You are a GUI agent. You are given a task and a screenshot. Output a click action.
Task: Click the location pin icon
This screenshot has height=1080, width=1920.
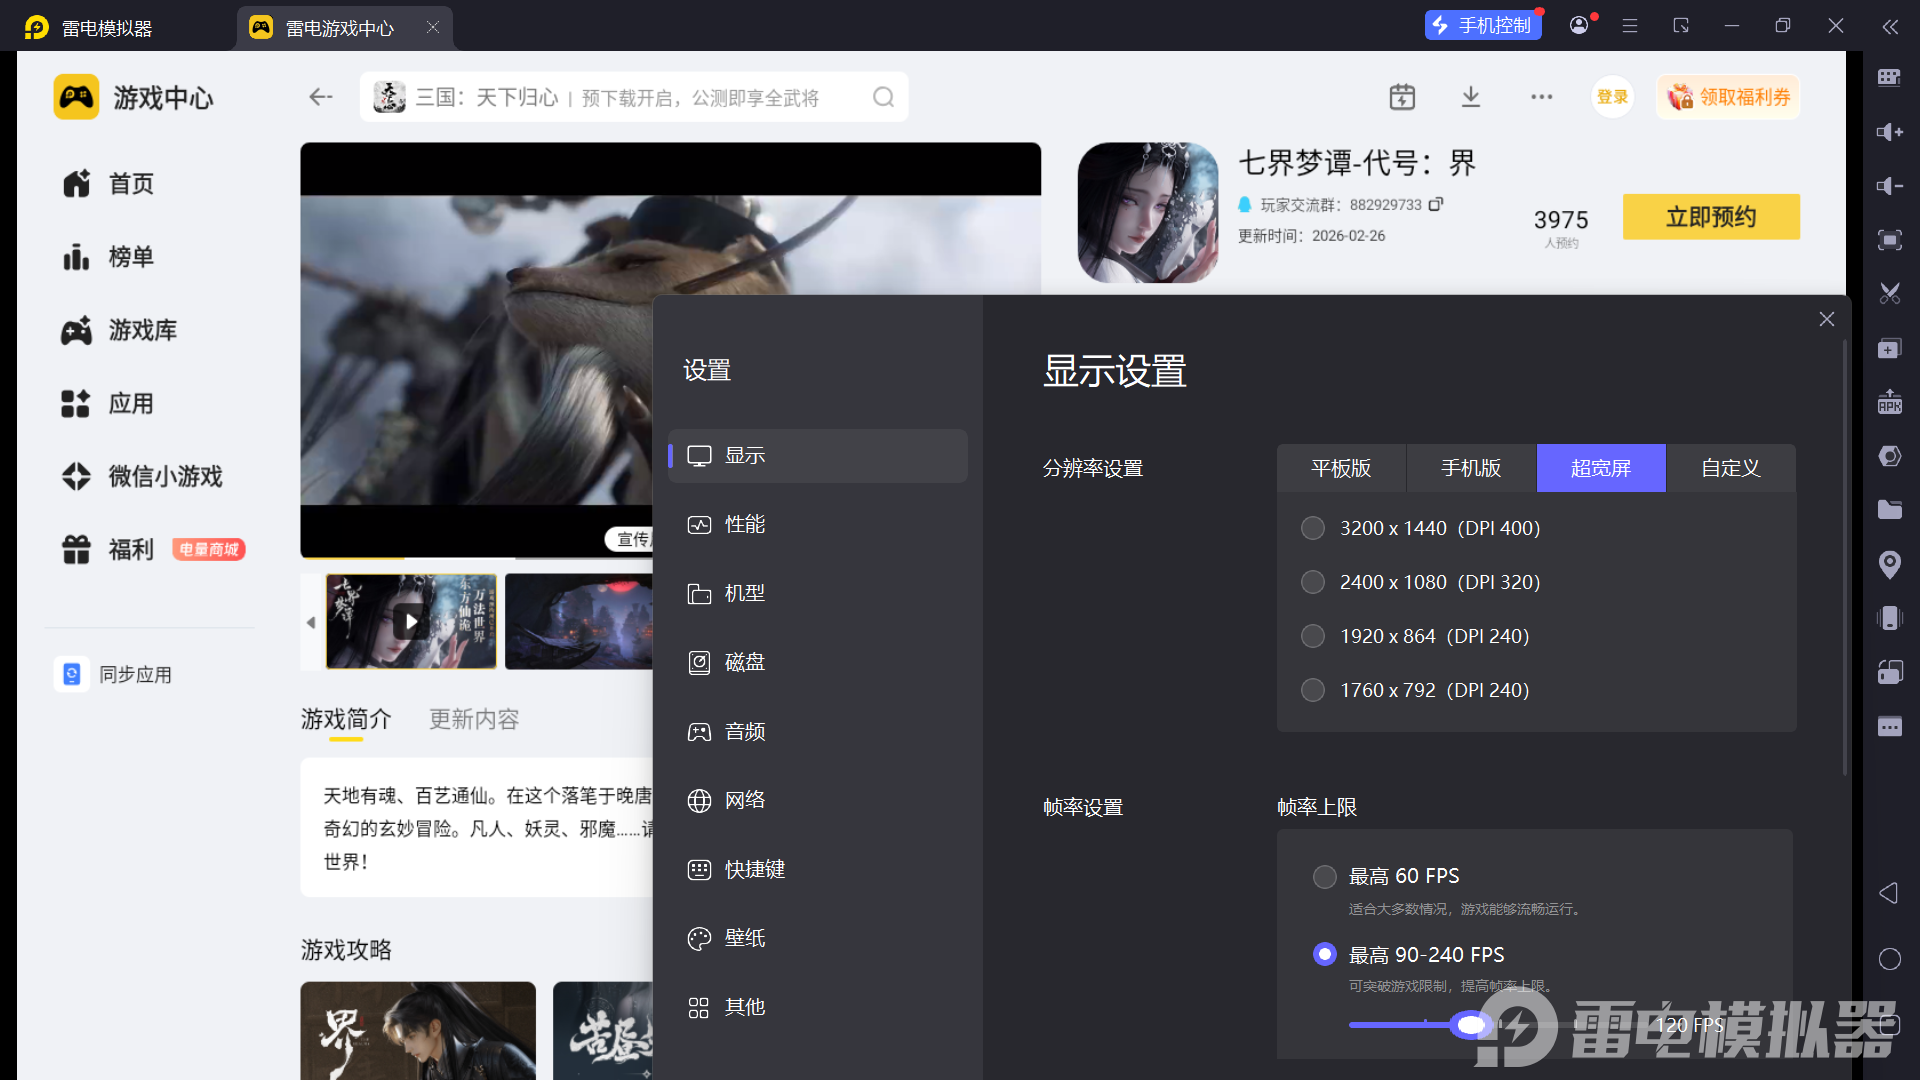pyautogui.click(x=1889, y=564)
